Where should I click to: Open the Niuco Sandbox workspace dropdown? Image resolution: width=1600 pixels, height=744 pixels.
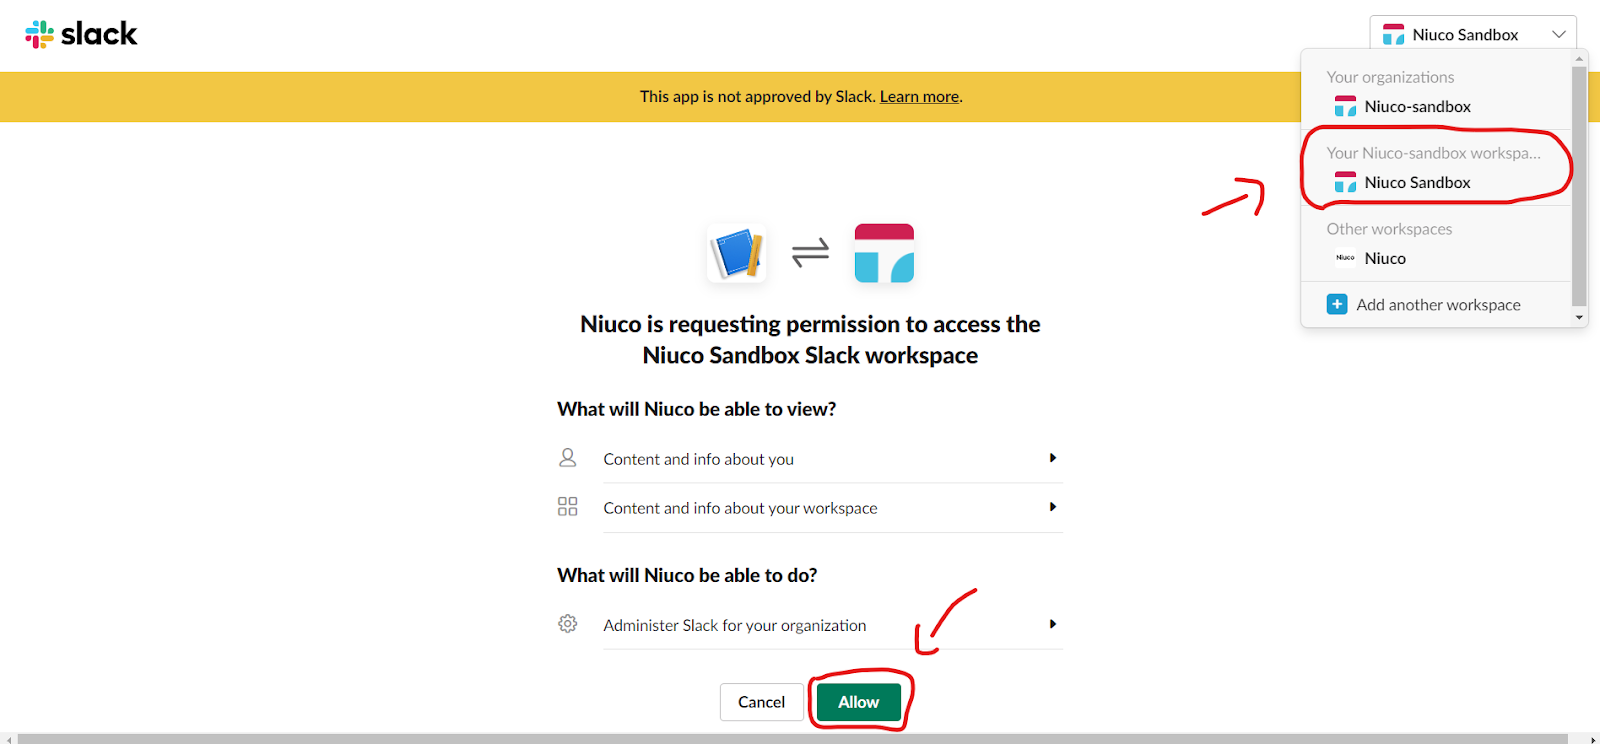[1473, 34]
